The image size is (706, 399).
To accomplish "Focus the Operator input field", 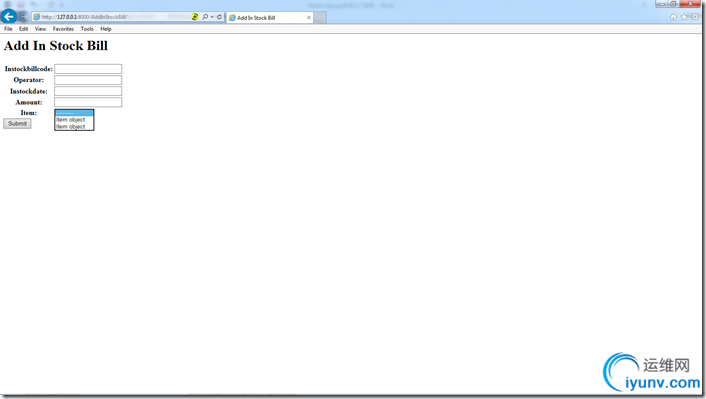I will click(x=88, y=80).
